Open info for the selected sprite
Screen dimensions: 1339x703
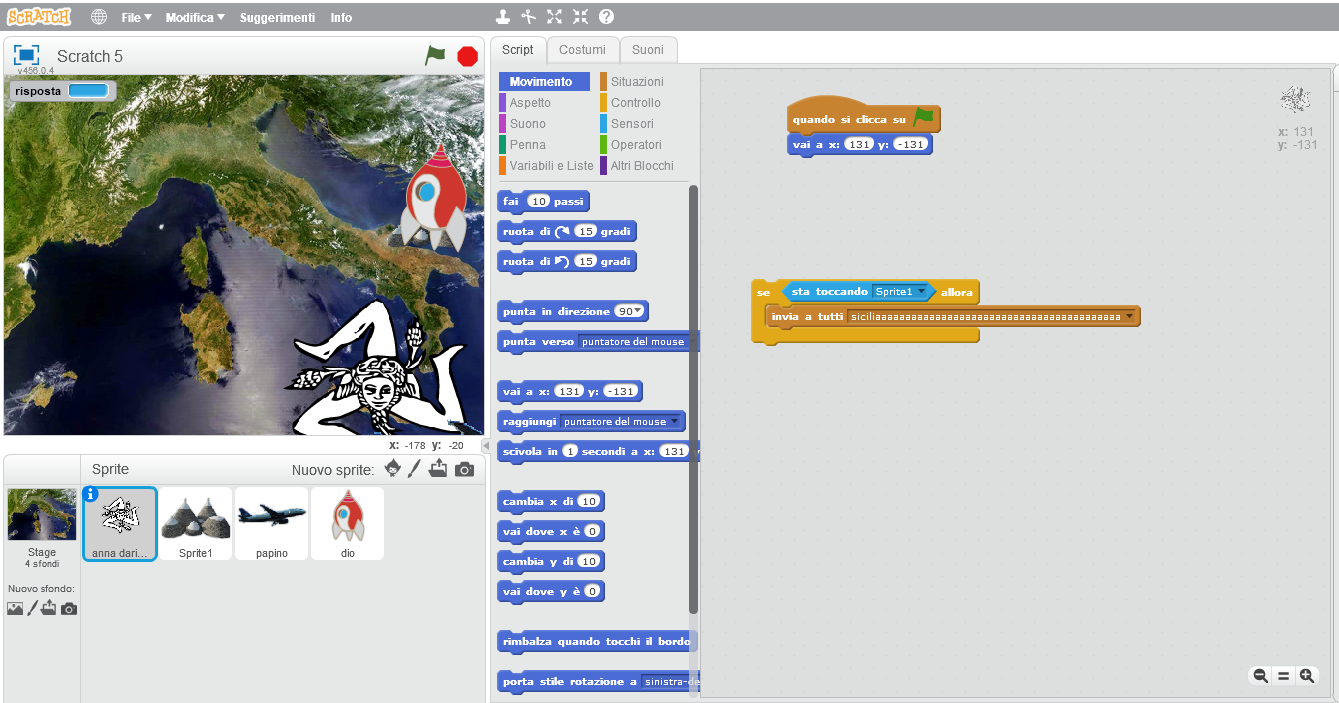click(90, 493)
